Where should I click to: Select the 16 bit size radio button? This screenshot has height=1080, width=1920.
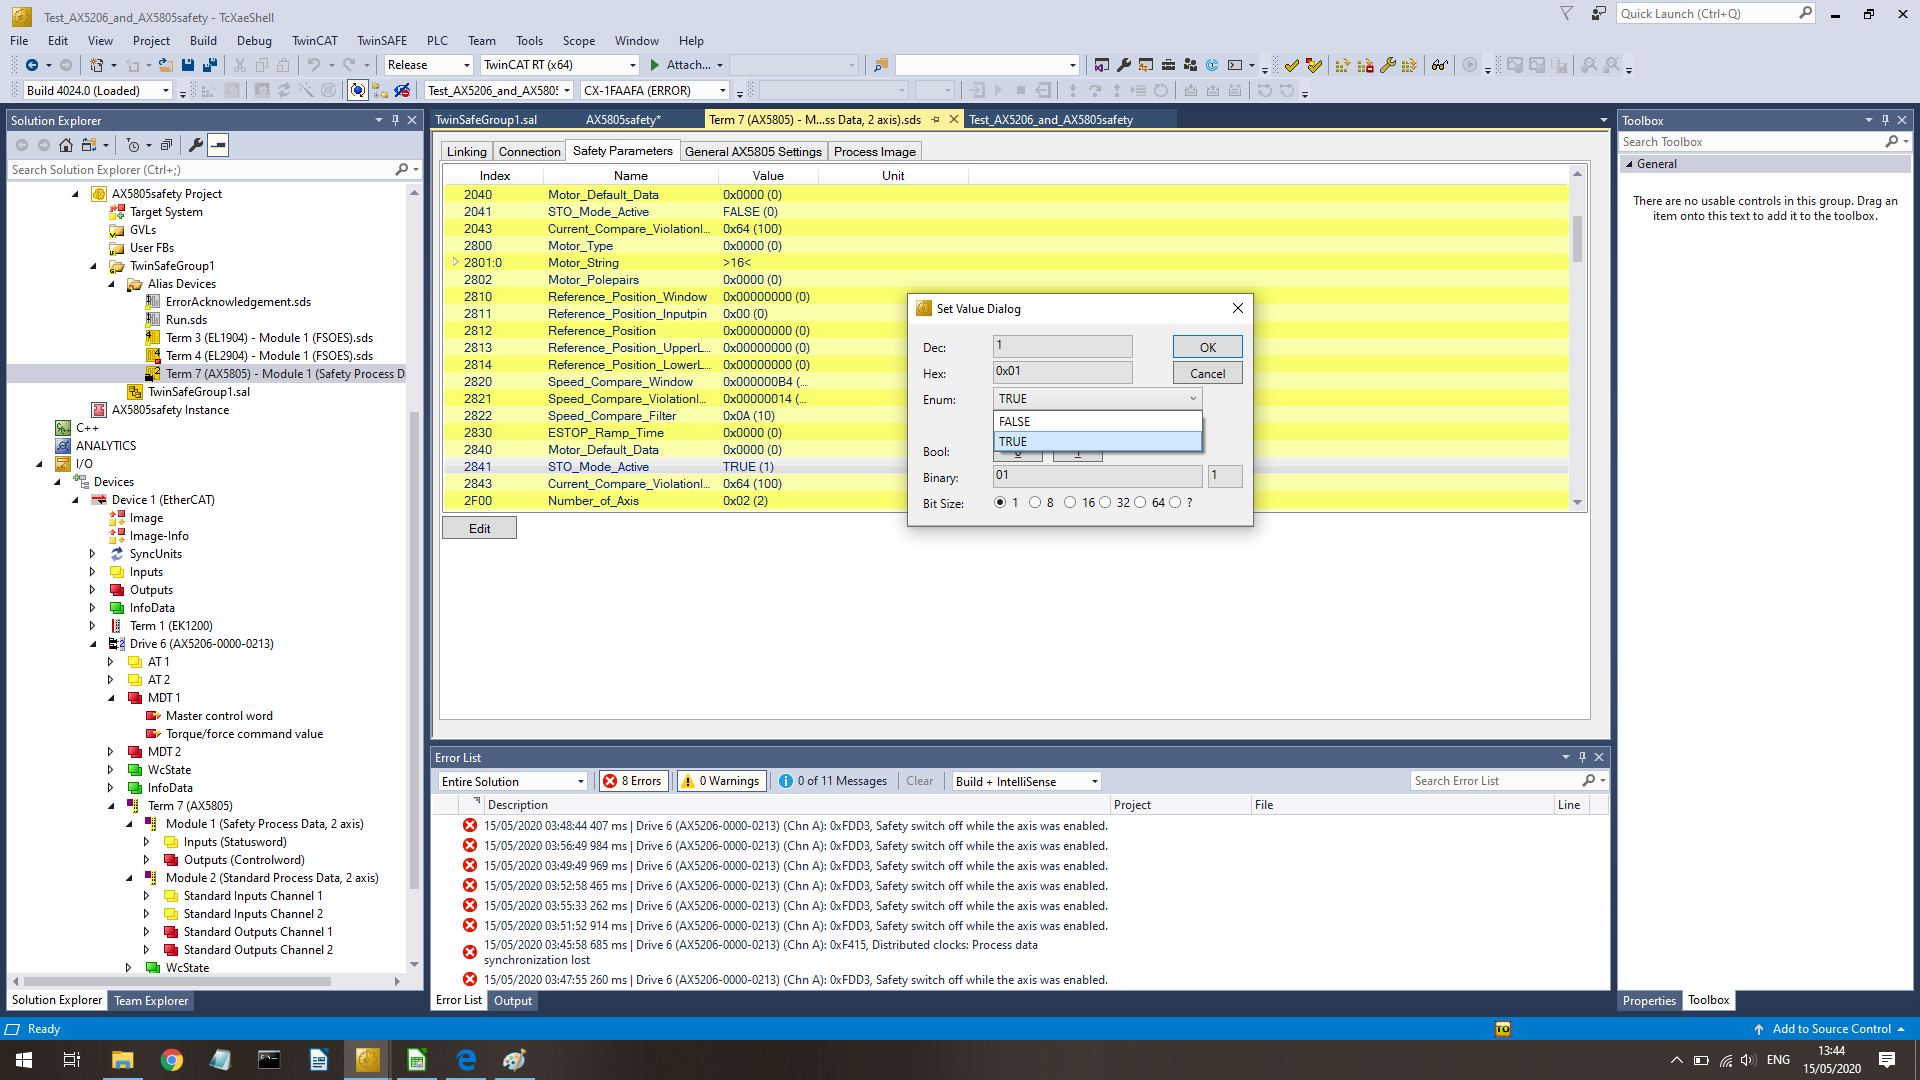coord(1070,503)
